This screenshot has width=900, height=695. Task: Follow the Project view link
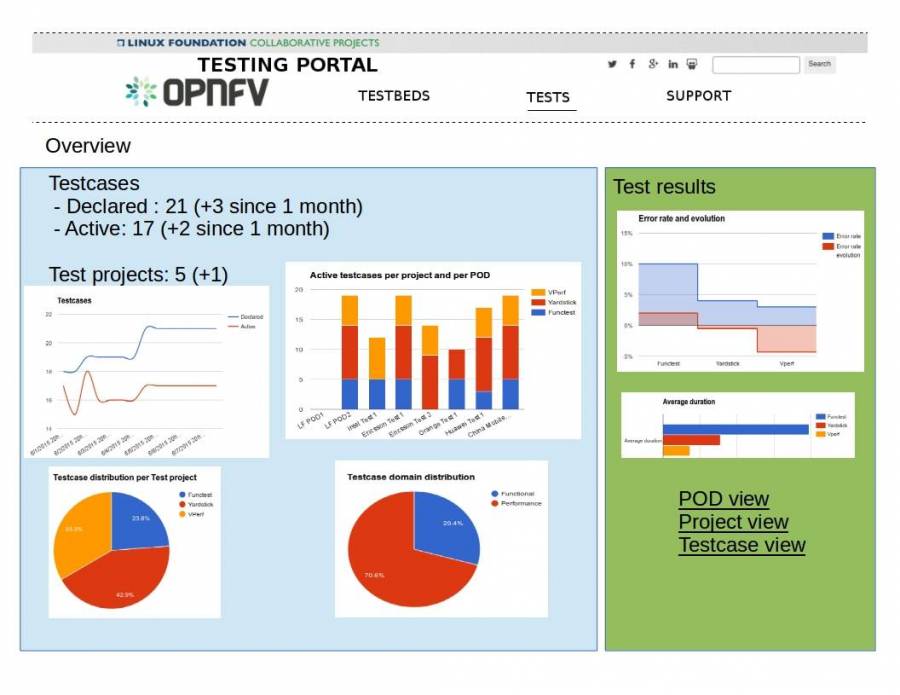point(733,522)
